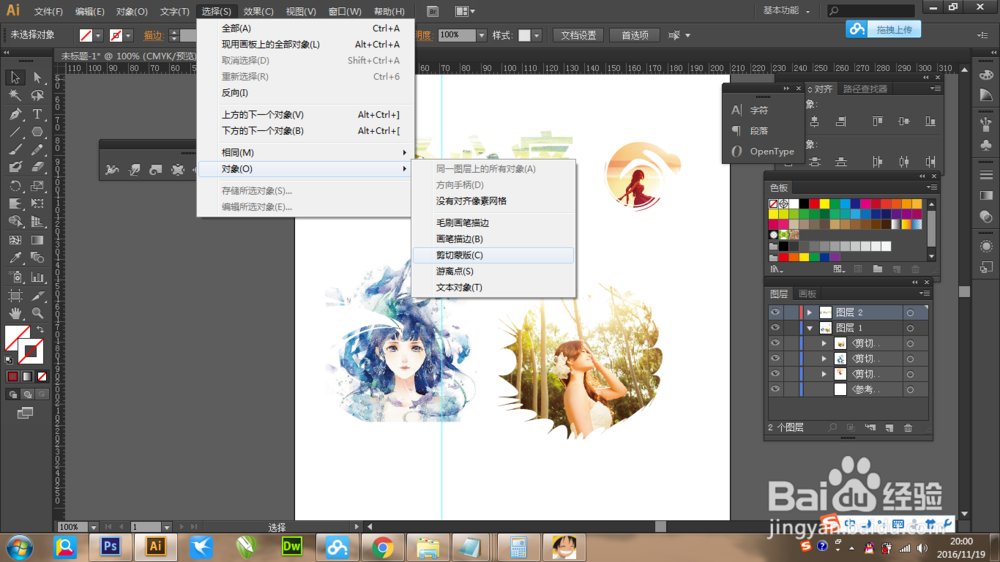Open the OpenType panel icon
The image size is (1000, 562).
[x=736, y=151]
